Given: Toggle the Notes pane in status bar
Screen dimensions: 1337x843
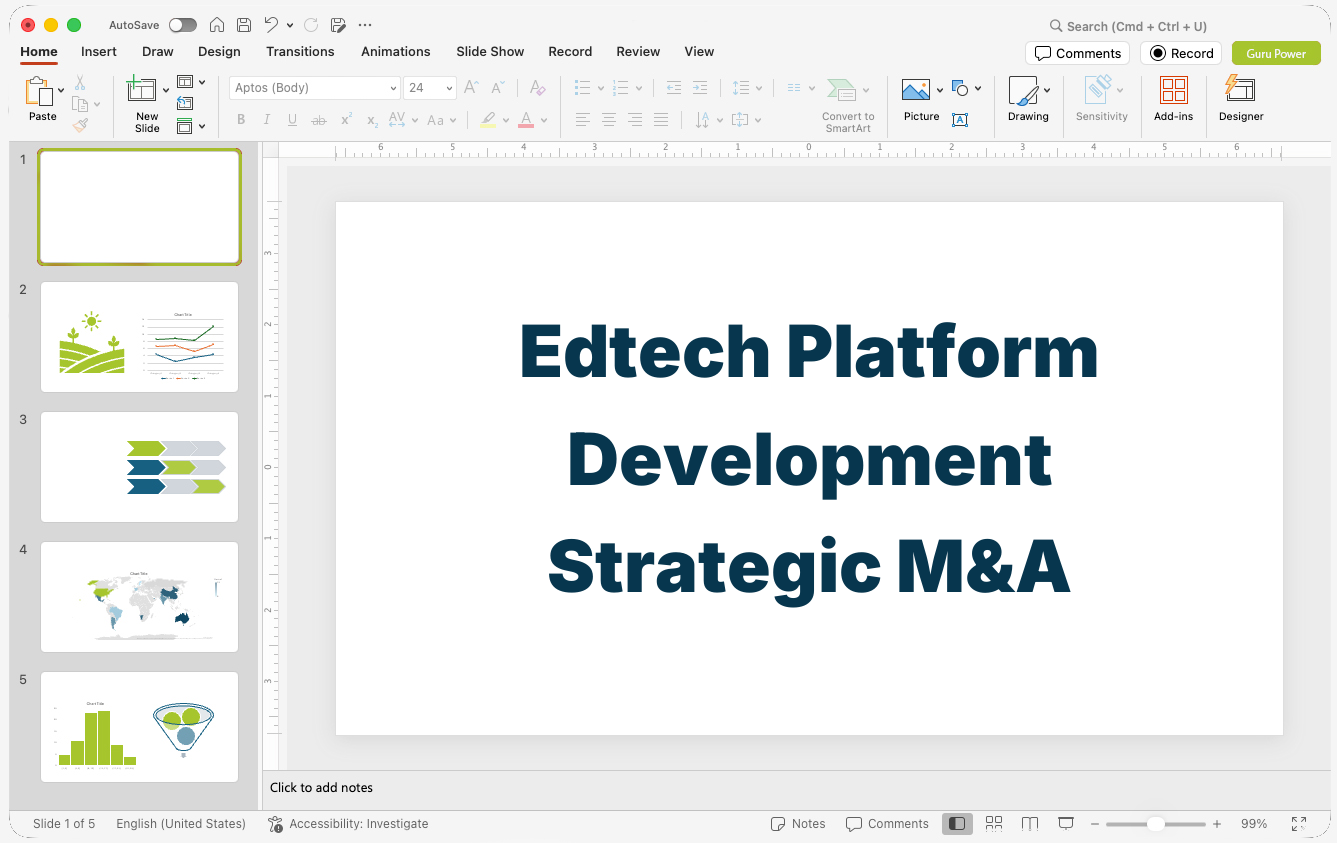Looking at the screenshot, I should (798, 824).
